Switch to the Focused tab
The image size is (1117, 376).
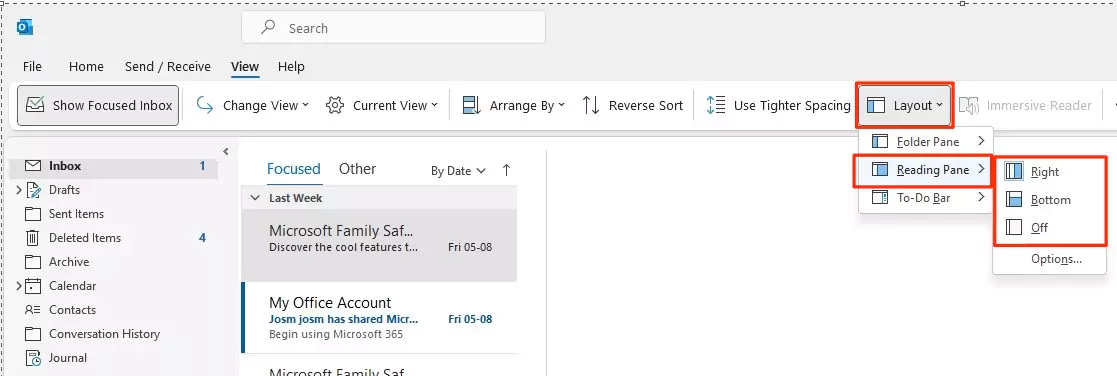(293, 169)
